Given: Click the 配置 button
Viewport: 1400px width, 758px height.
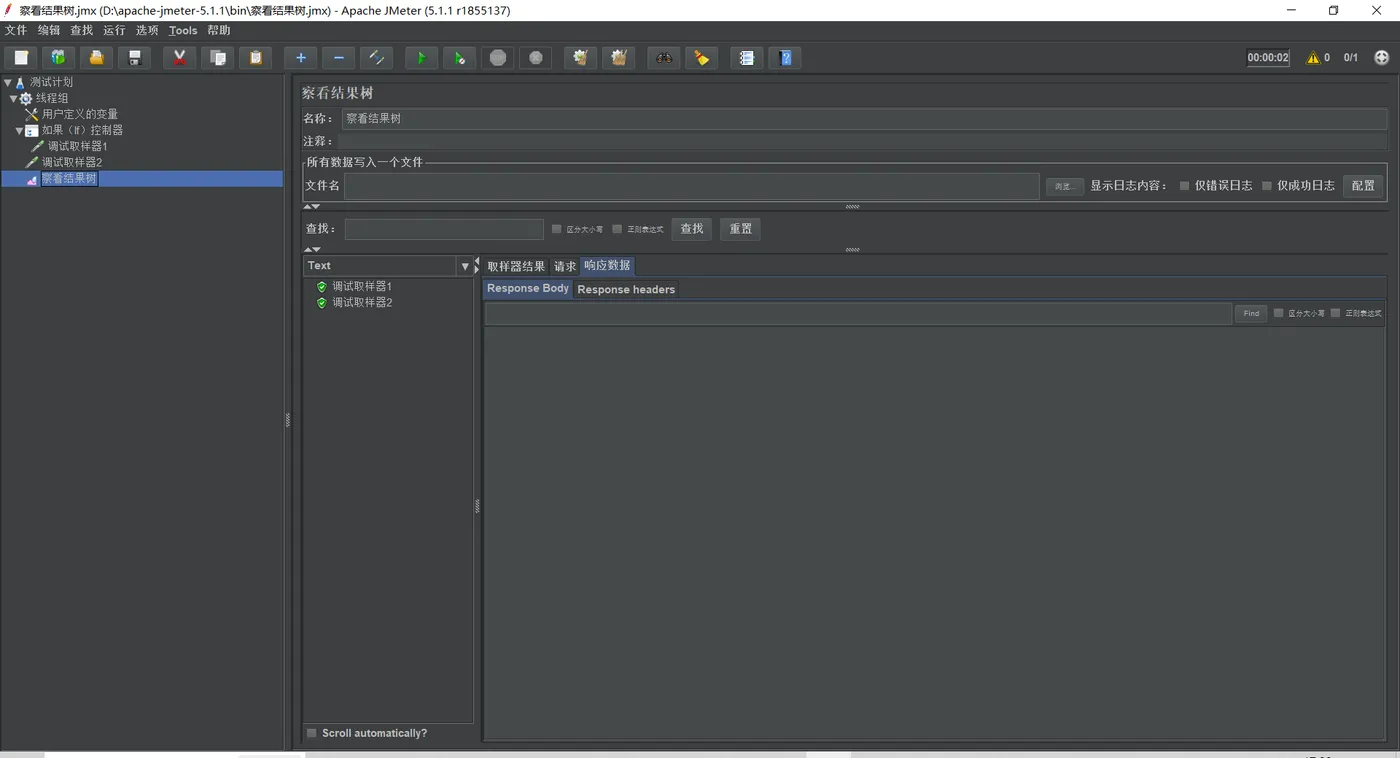Looking at the screenshot, I should click(x=1363, y=185).
